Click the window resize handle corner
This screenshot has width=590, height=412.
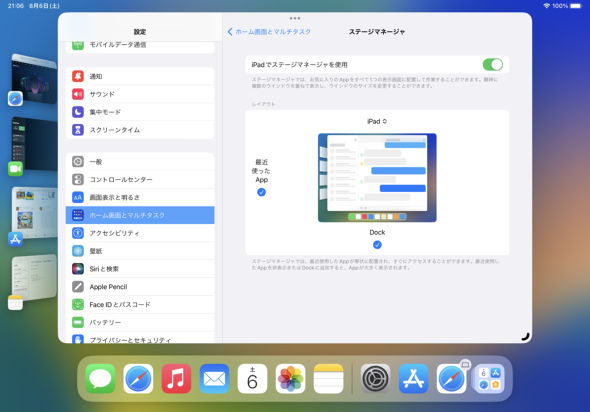(x=525, y=336)
